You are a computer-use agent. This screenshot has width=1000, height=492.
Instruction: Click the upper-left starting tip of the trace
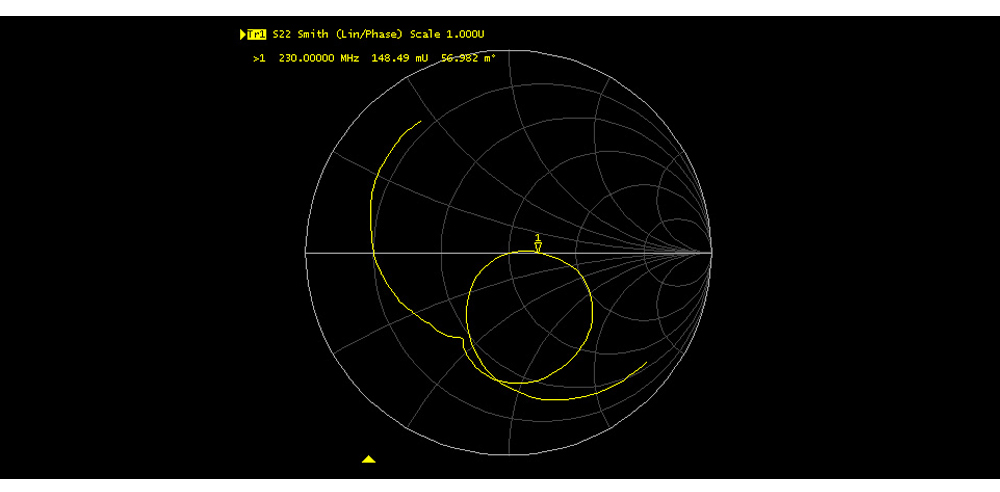(420, 122)
